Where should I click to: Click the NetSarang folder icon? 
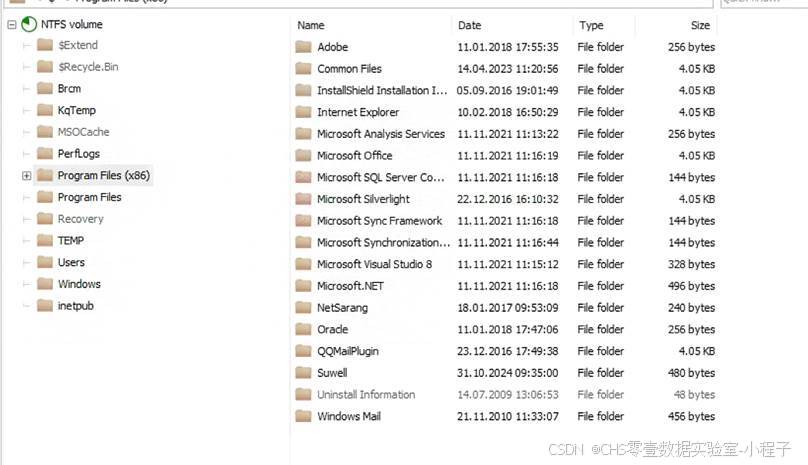[304, 307]
